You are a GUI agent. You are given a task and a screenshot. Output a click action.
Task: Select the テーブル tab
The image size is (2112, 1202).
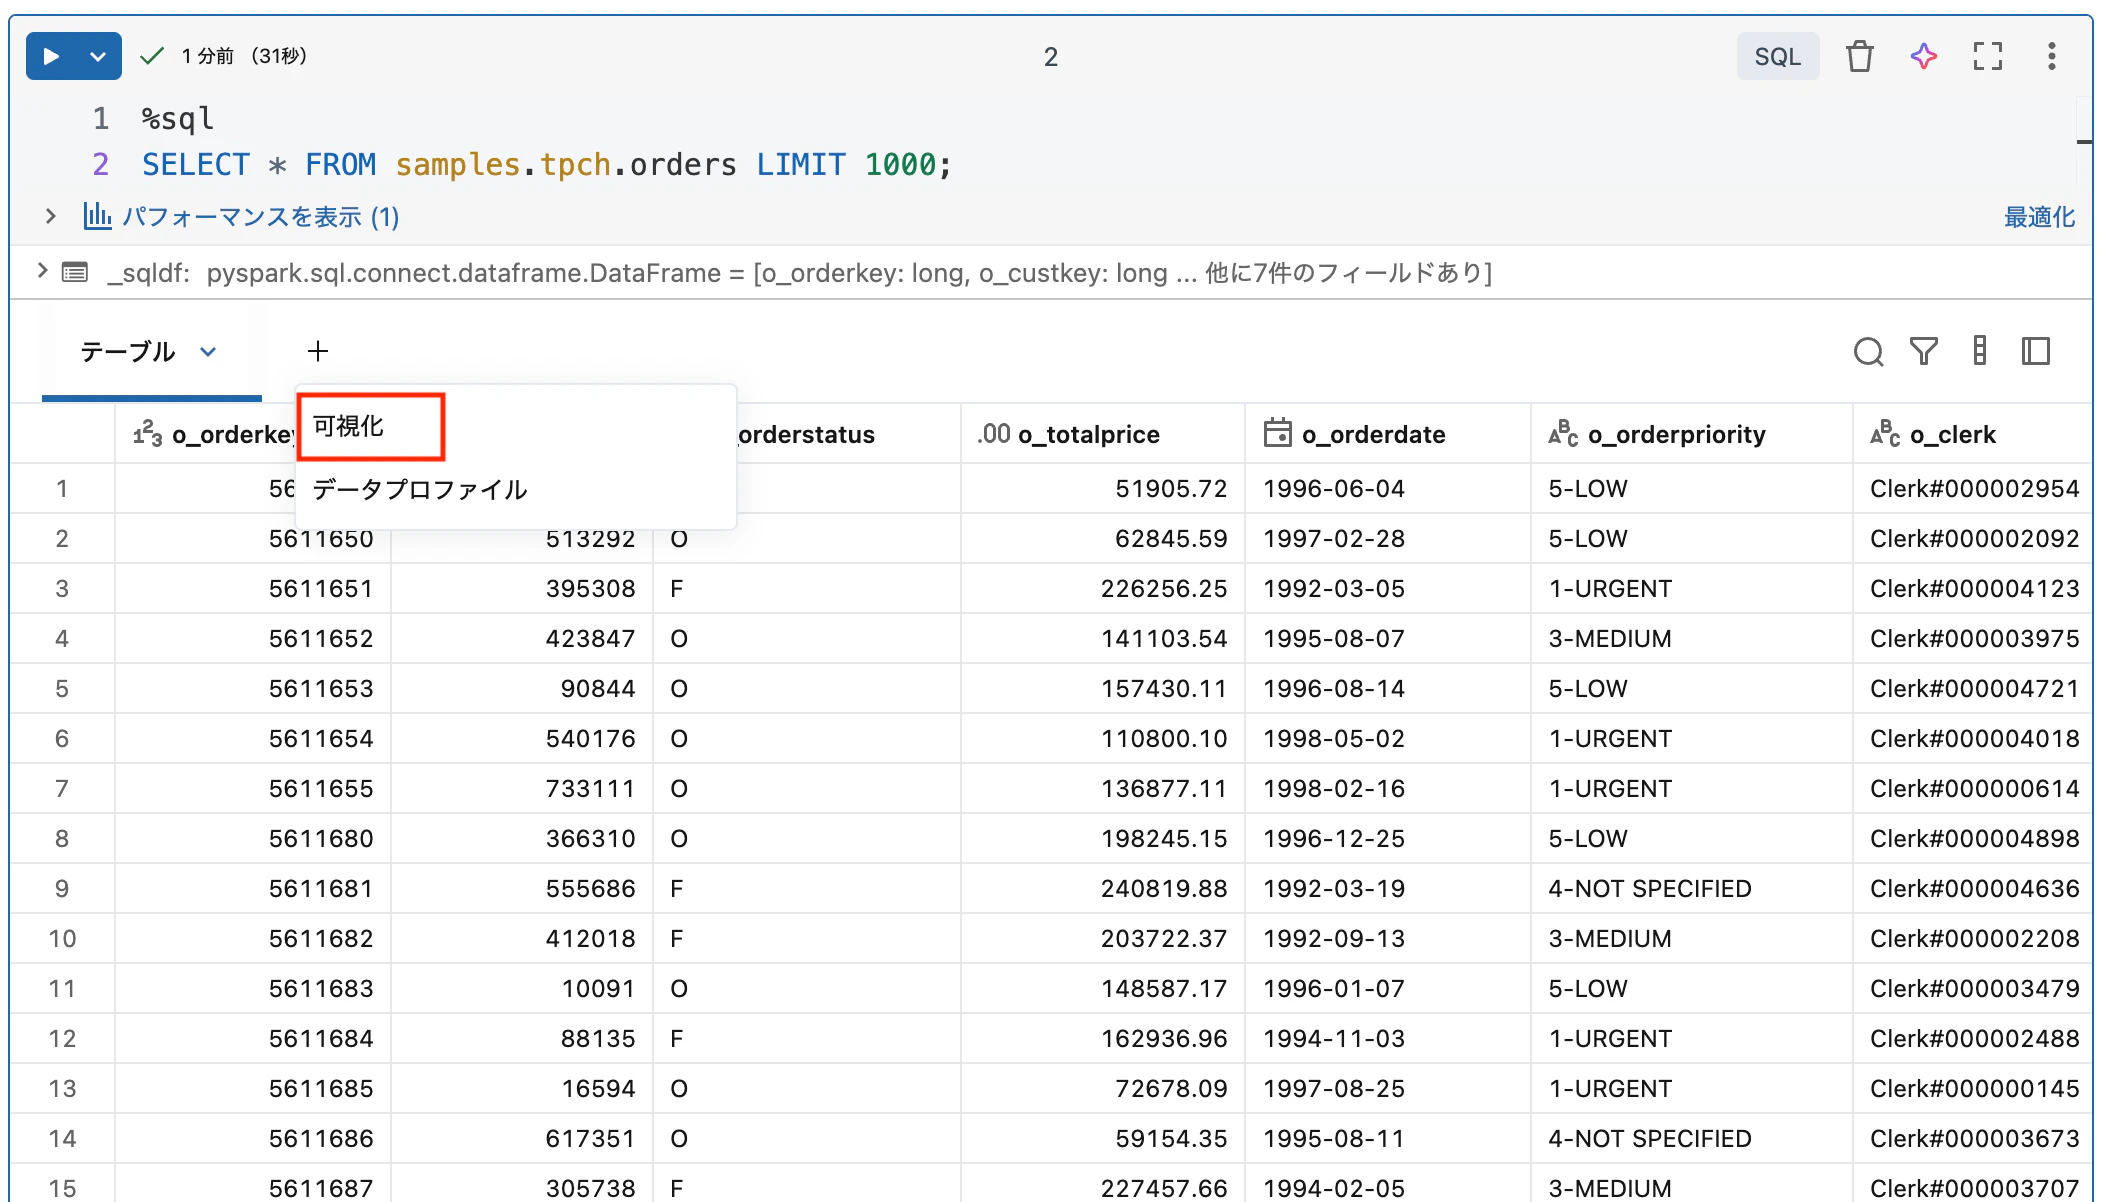pyautogui.click(x=128, y=351)
